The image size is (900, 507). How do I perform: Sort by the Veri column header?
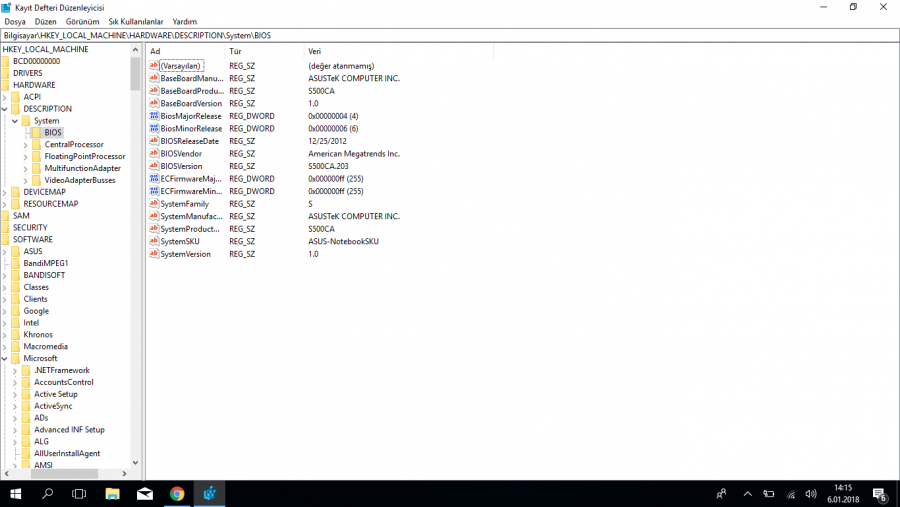398,51
